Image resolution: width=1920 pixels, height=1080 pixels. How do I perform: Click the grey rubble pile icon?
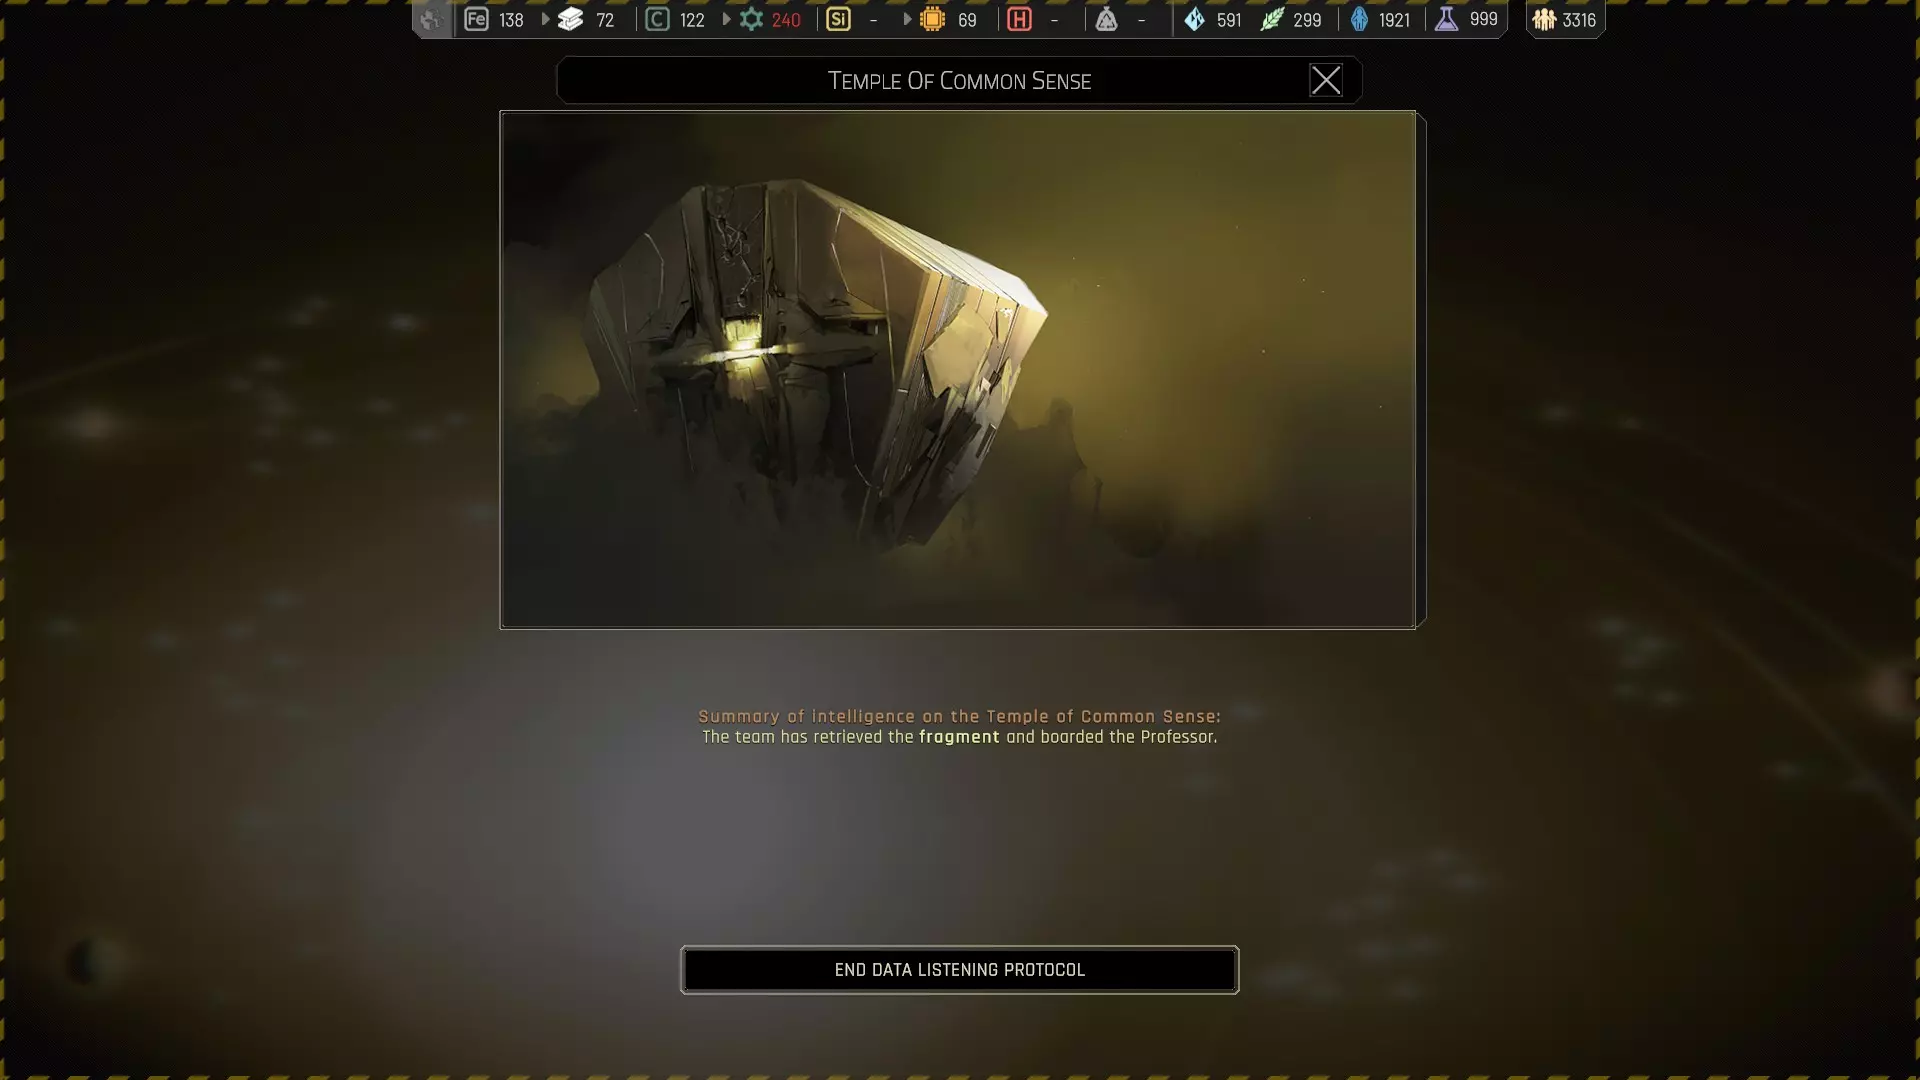pos(1106,19)
